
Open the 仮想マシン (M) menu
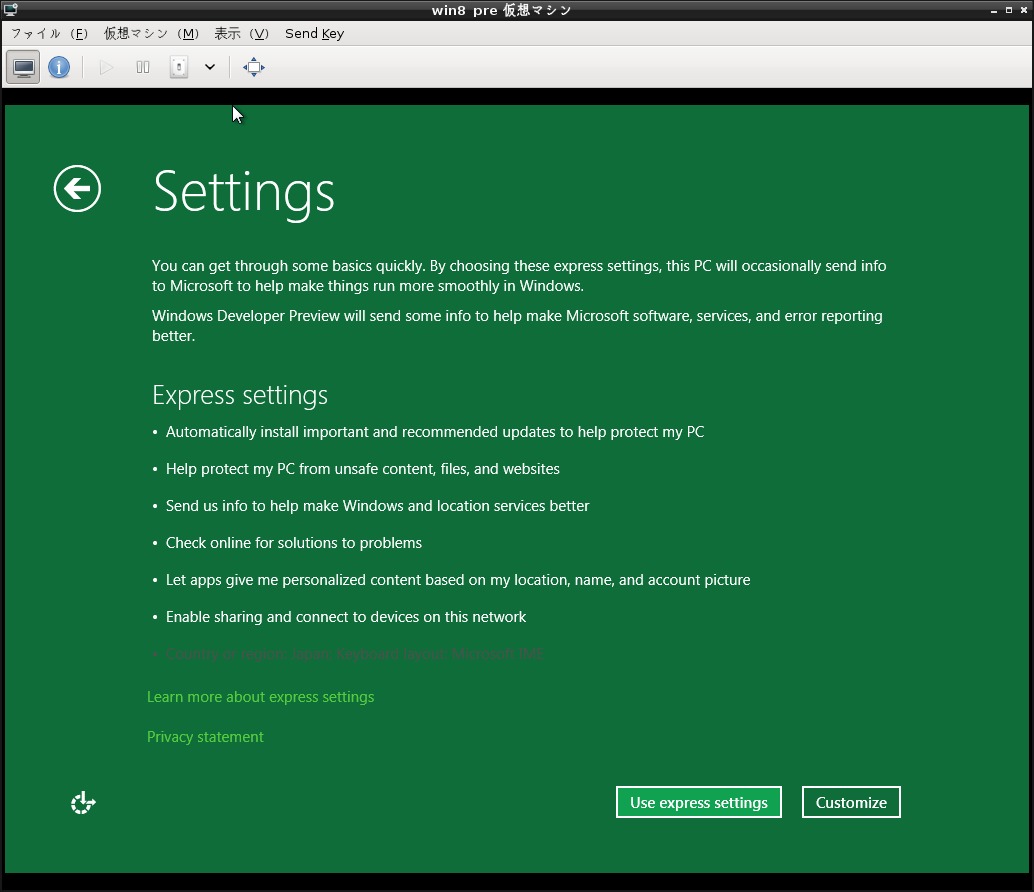tap(151, 34)
